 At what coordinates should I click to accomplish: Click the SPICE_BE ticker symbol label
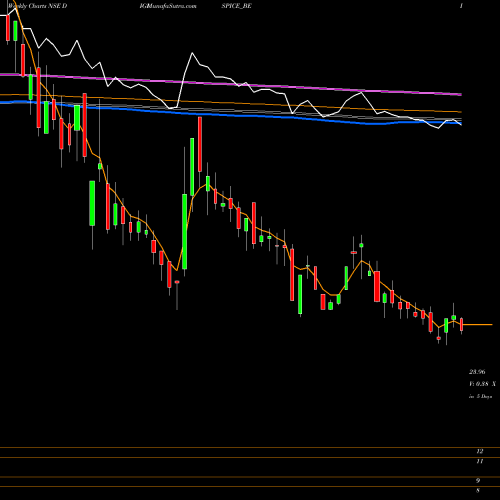236,6
